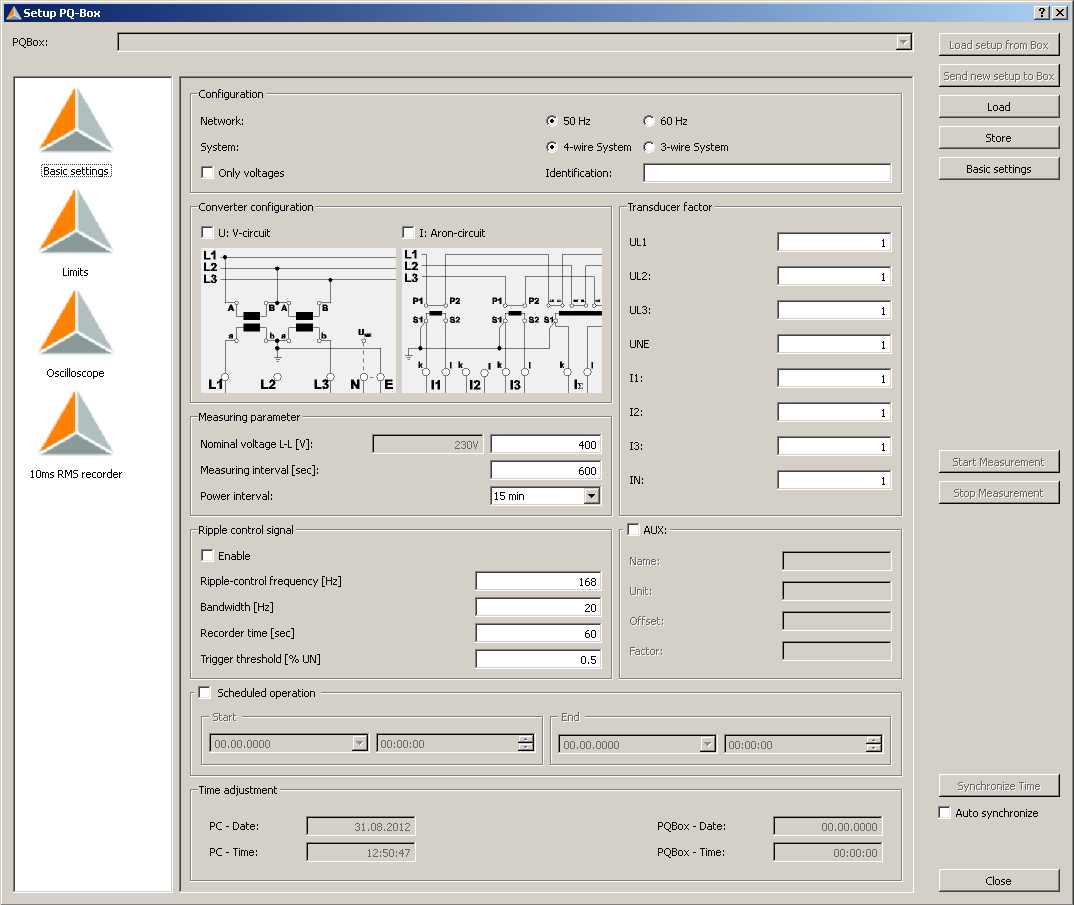Click the AUX Offset field
The height and width of the screenshot is (905, 1074).
(837, 621)
